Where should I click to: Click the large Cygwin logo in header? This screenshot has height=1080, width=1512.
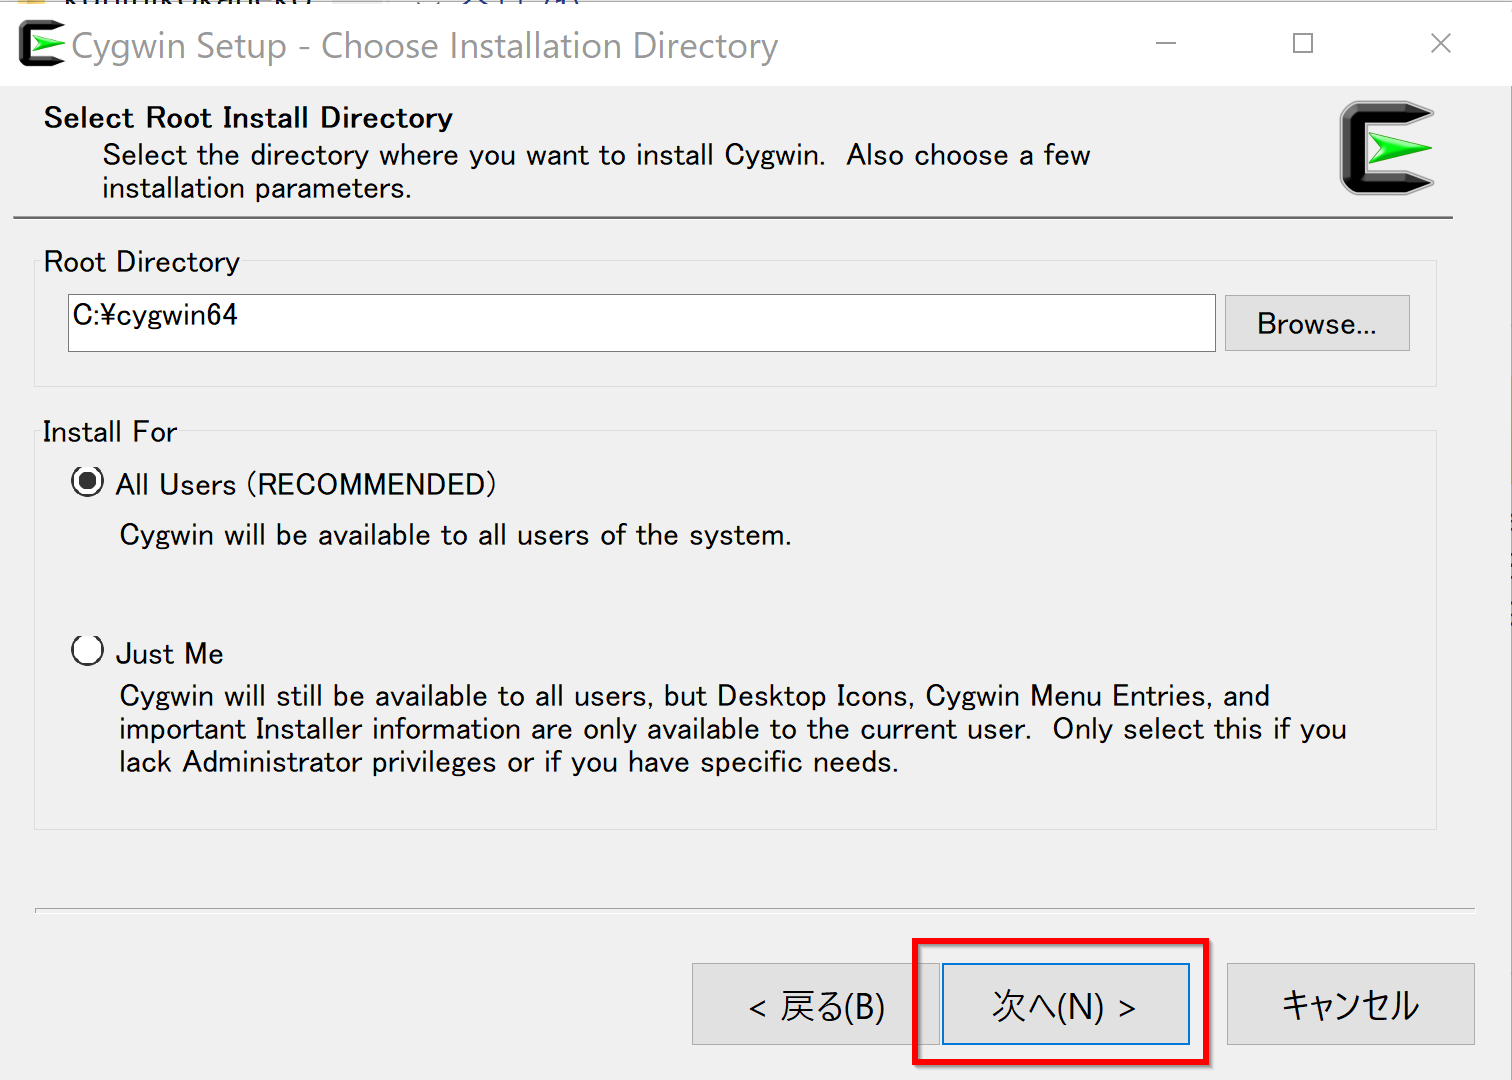1387,148
